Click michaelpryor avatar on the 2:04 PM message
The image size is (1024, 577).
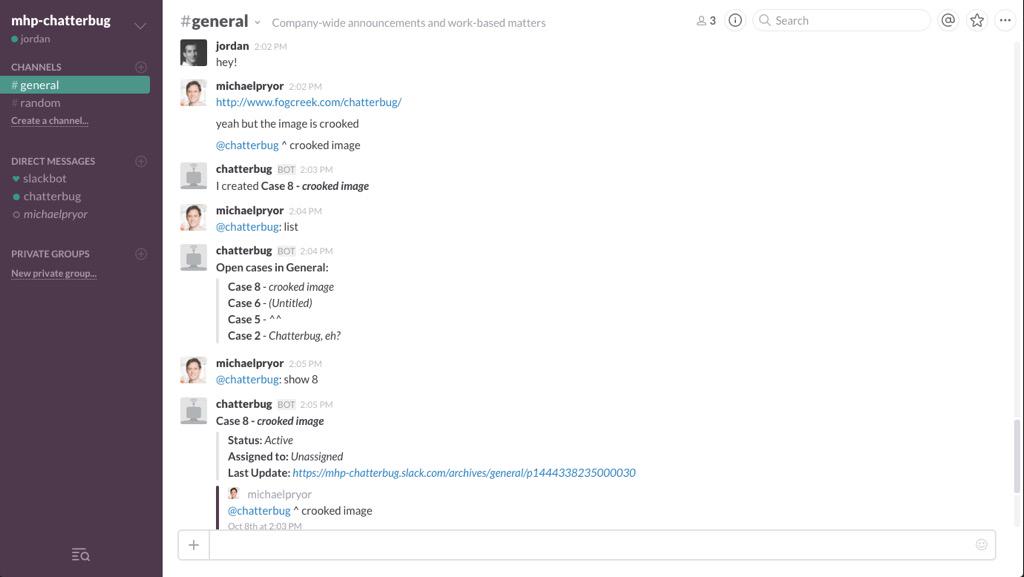point(193,217)
